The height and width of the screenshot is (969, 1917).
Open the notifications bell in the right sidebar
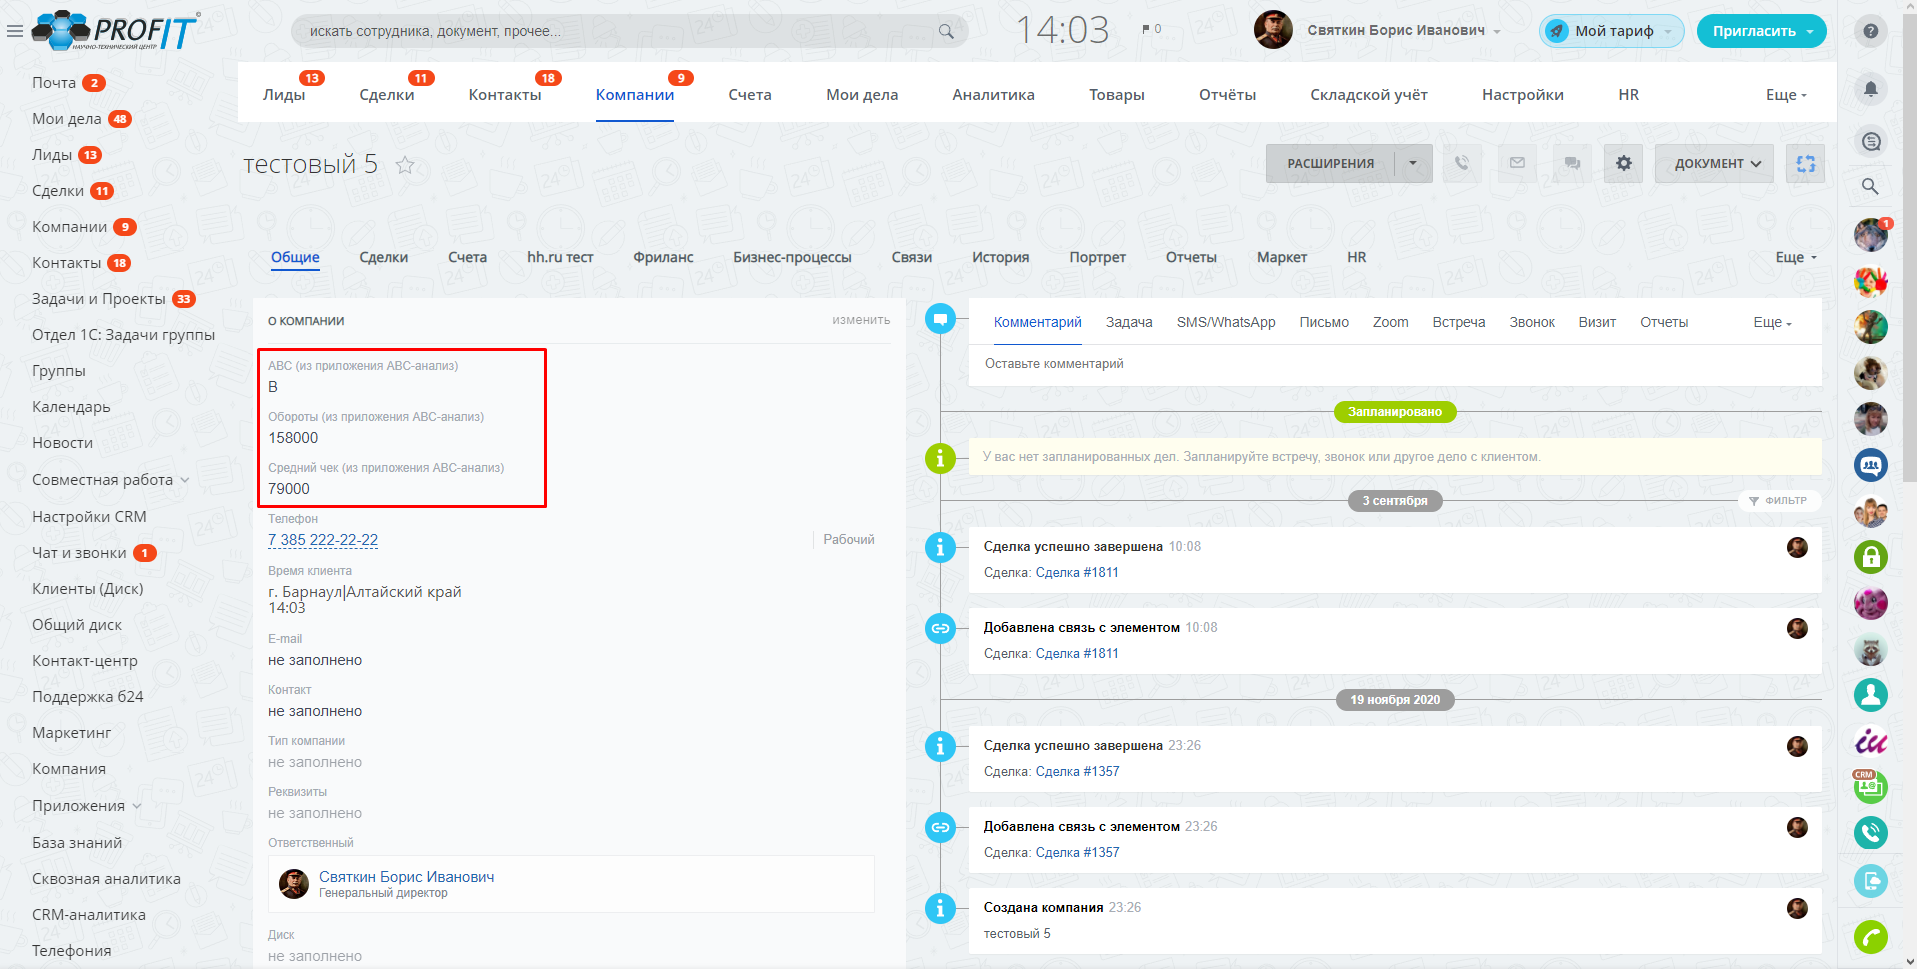point(1870,89)
